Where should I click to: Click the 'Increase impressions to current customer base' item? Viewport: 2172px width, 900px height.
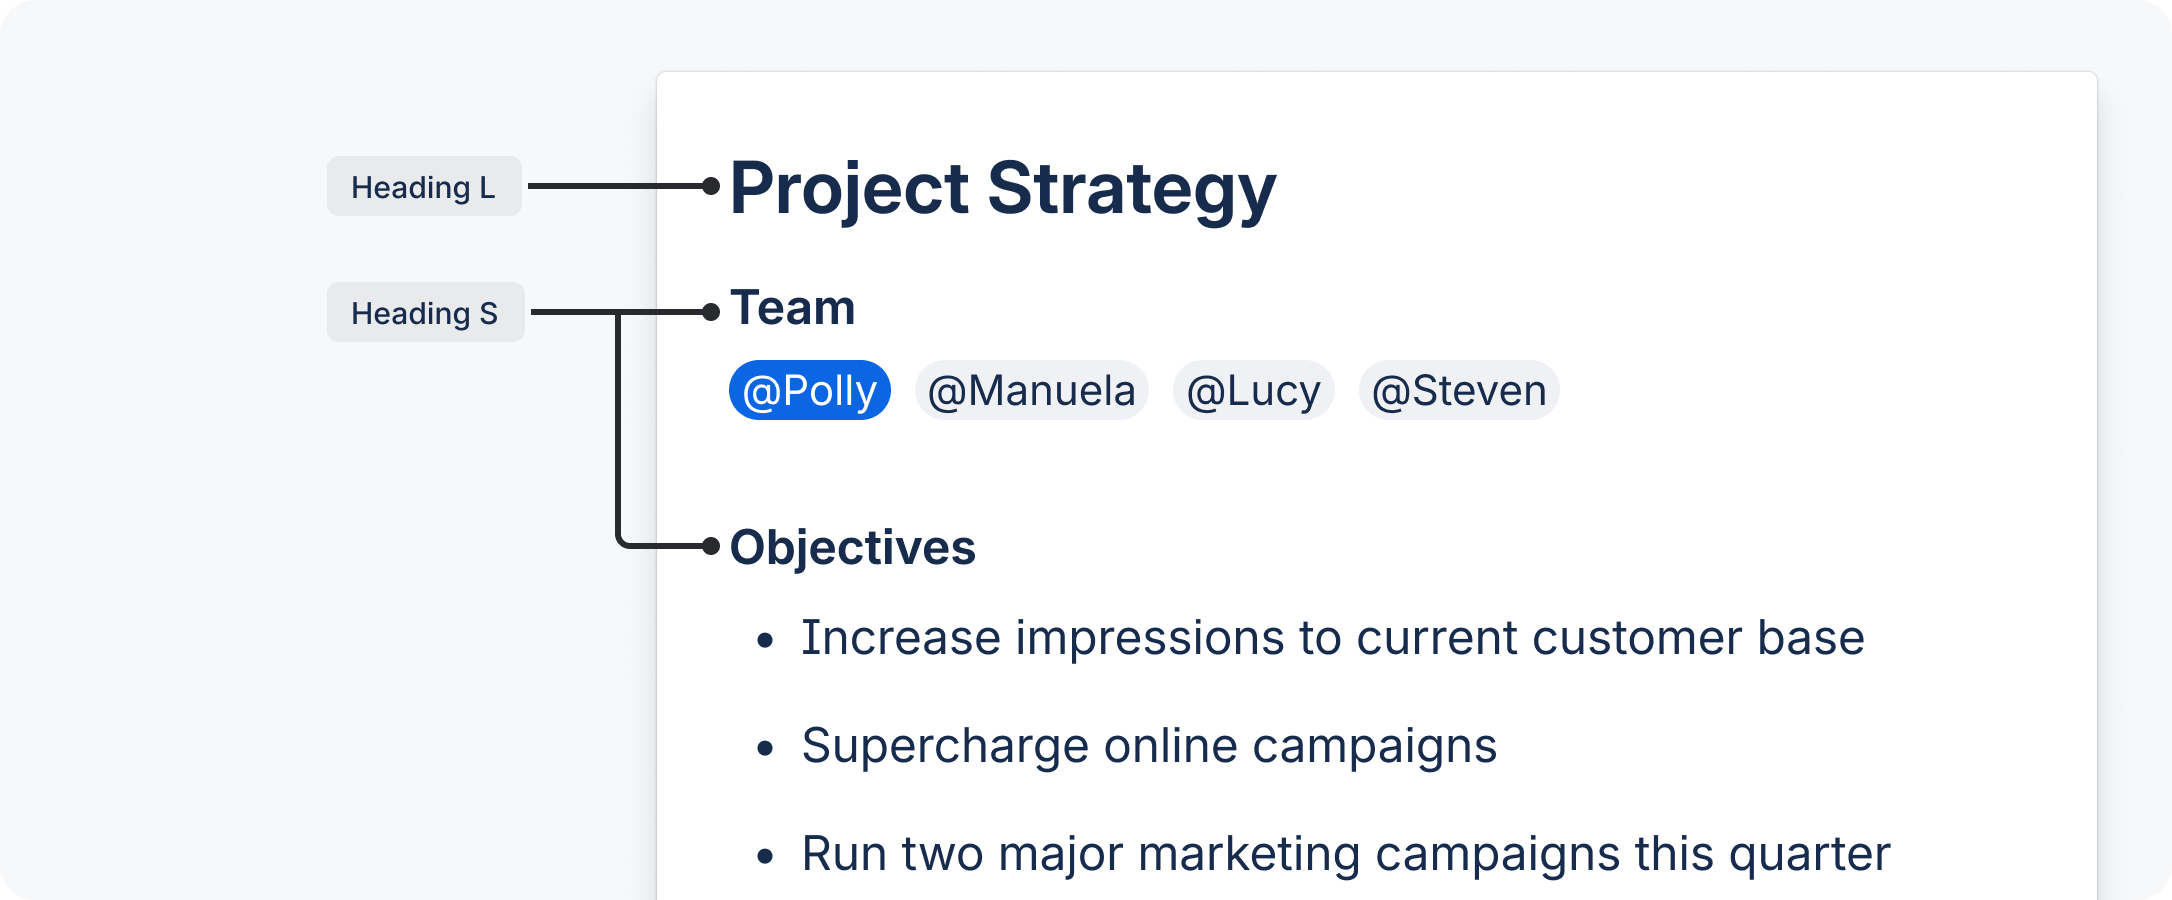coord(1332,638)
